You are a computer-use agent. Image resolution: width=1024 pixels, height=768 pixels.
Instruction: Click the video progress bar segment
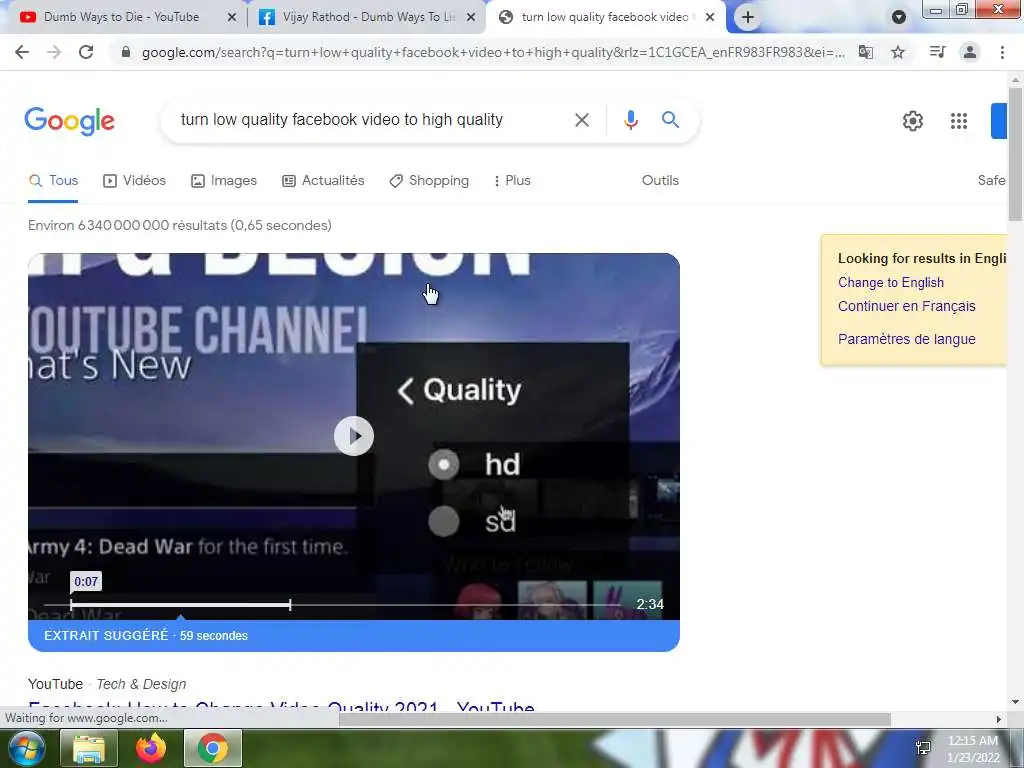coord(180,605)
